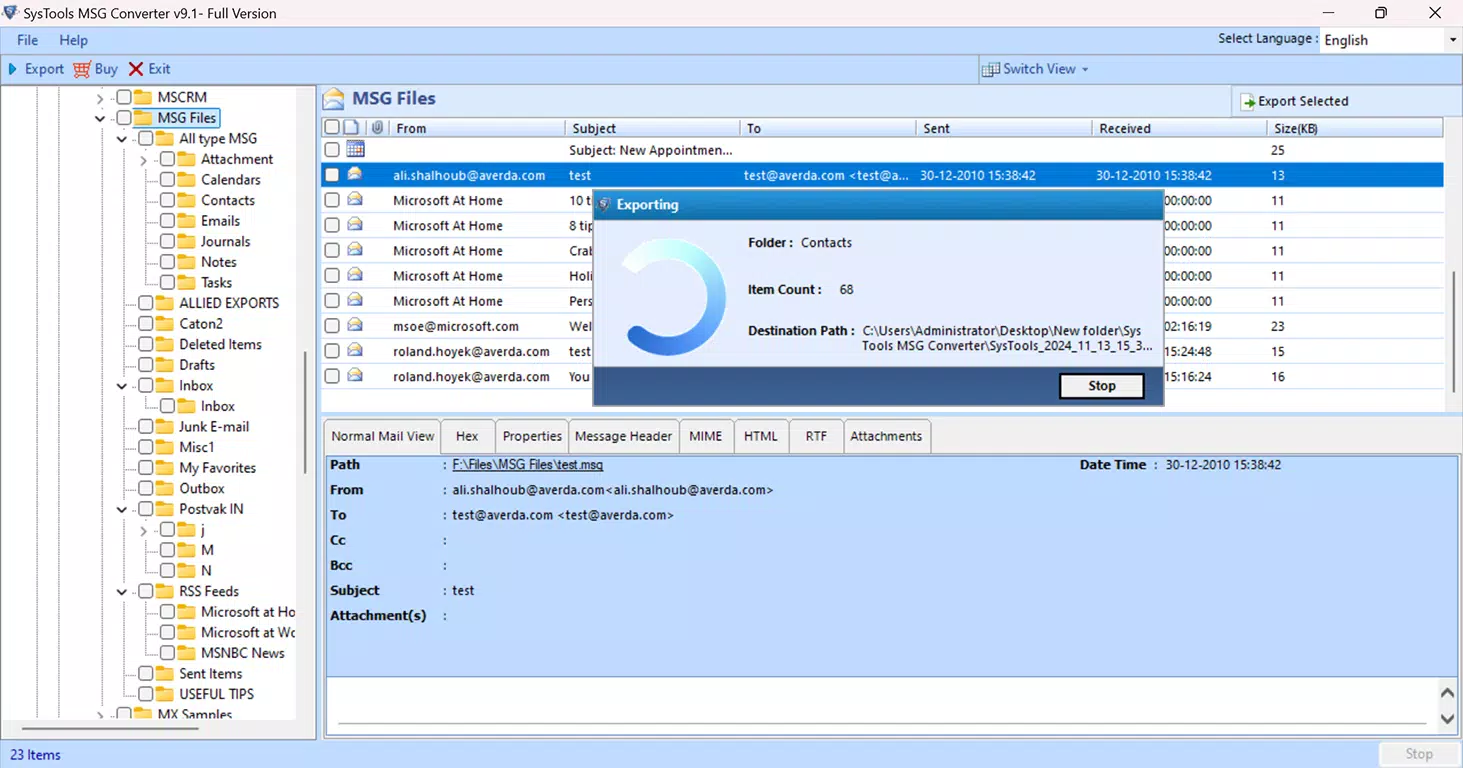Switch to the Attachments tab
Viewport: 1463px width, 768px height.
tap(886, 436)
